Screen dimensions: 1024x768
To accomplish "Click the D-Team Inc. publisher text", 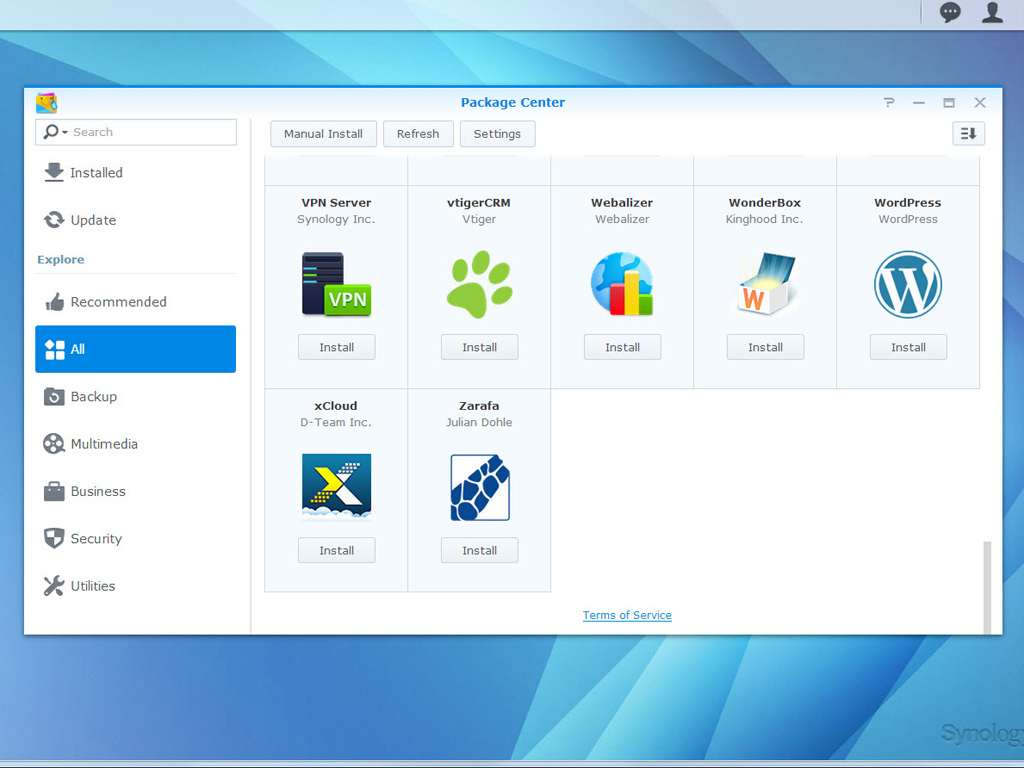I will 336,423.
